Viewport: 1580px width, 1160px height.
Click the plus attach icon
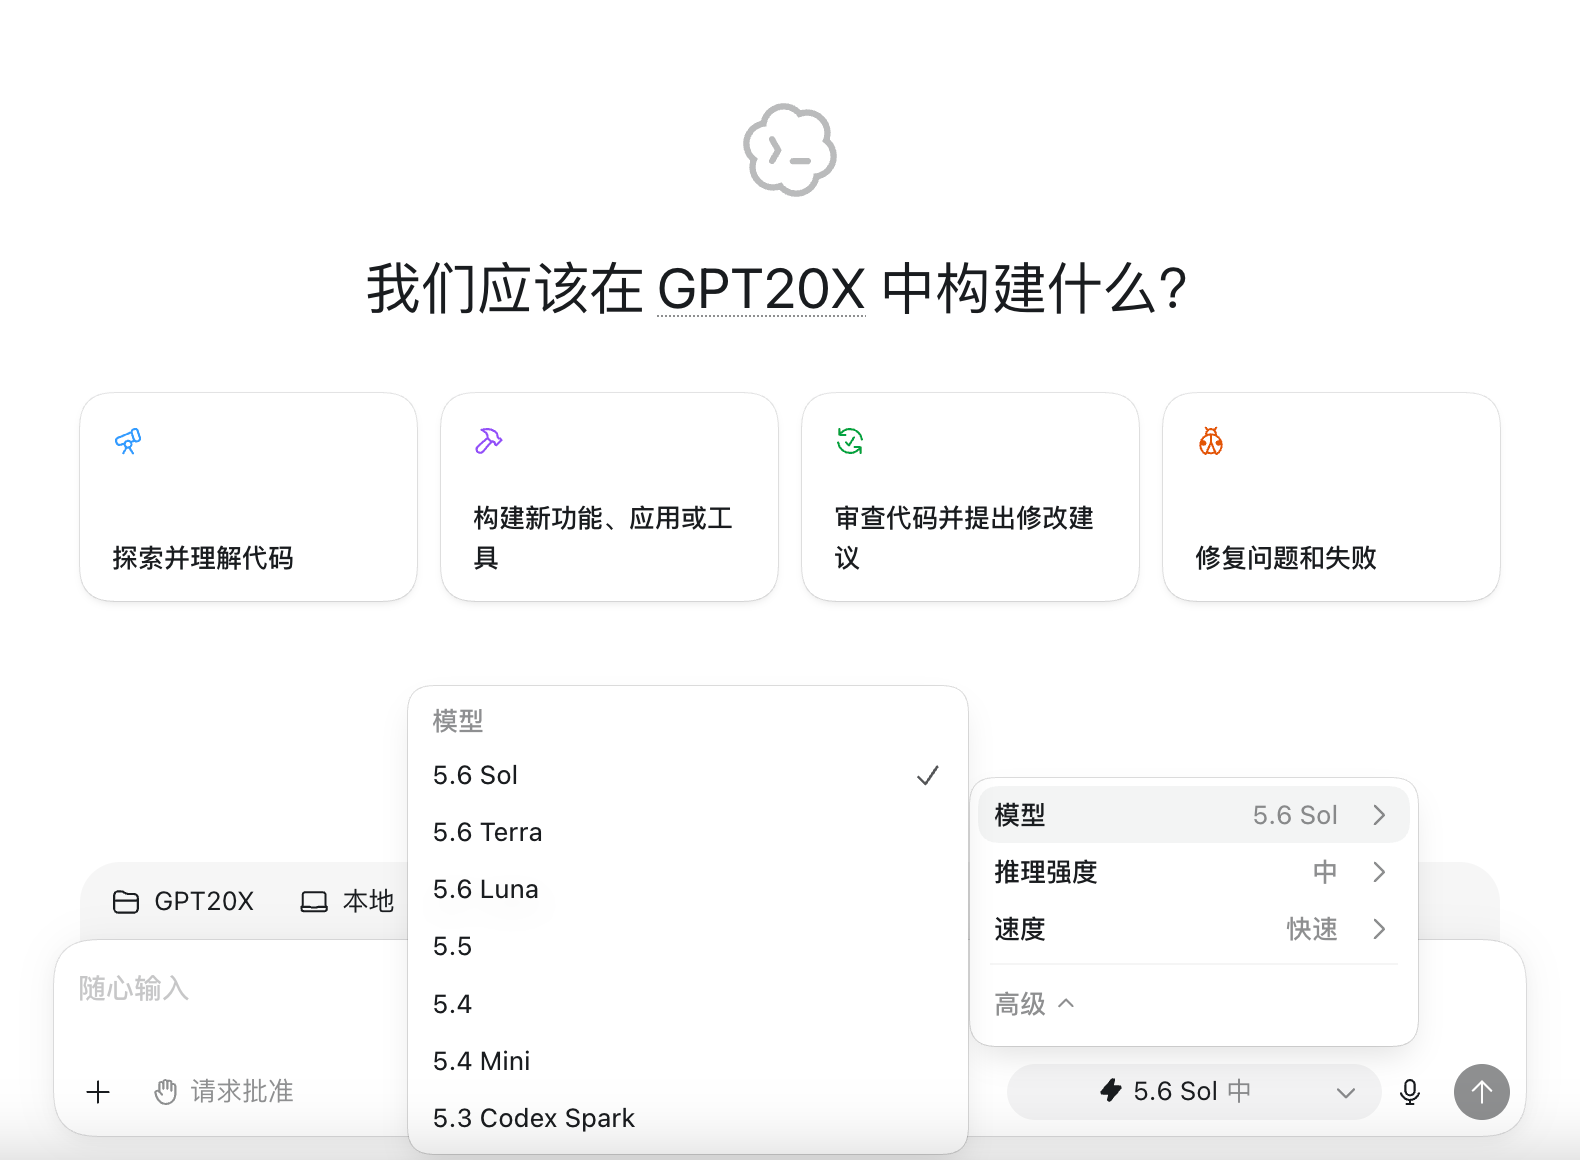[98, 1092]
